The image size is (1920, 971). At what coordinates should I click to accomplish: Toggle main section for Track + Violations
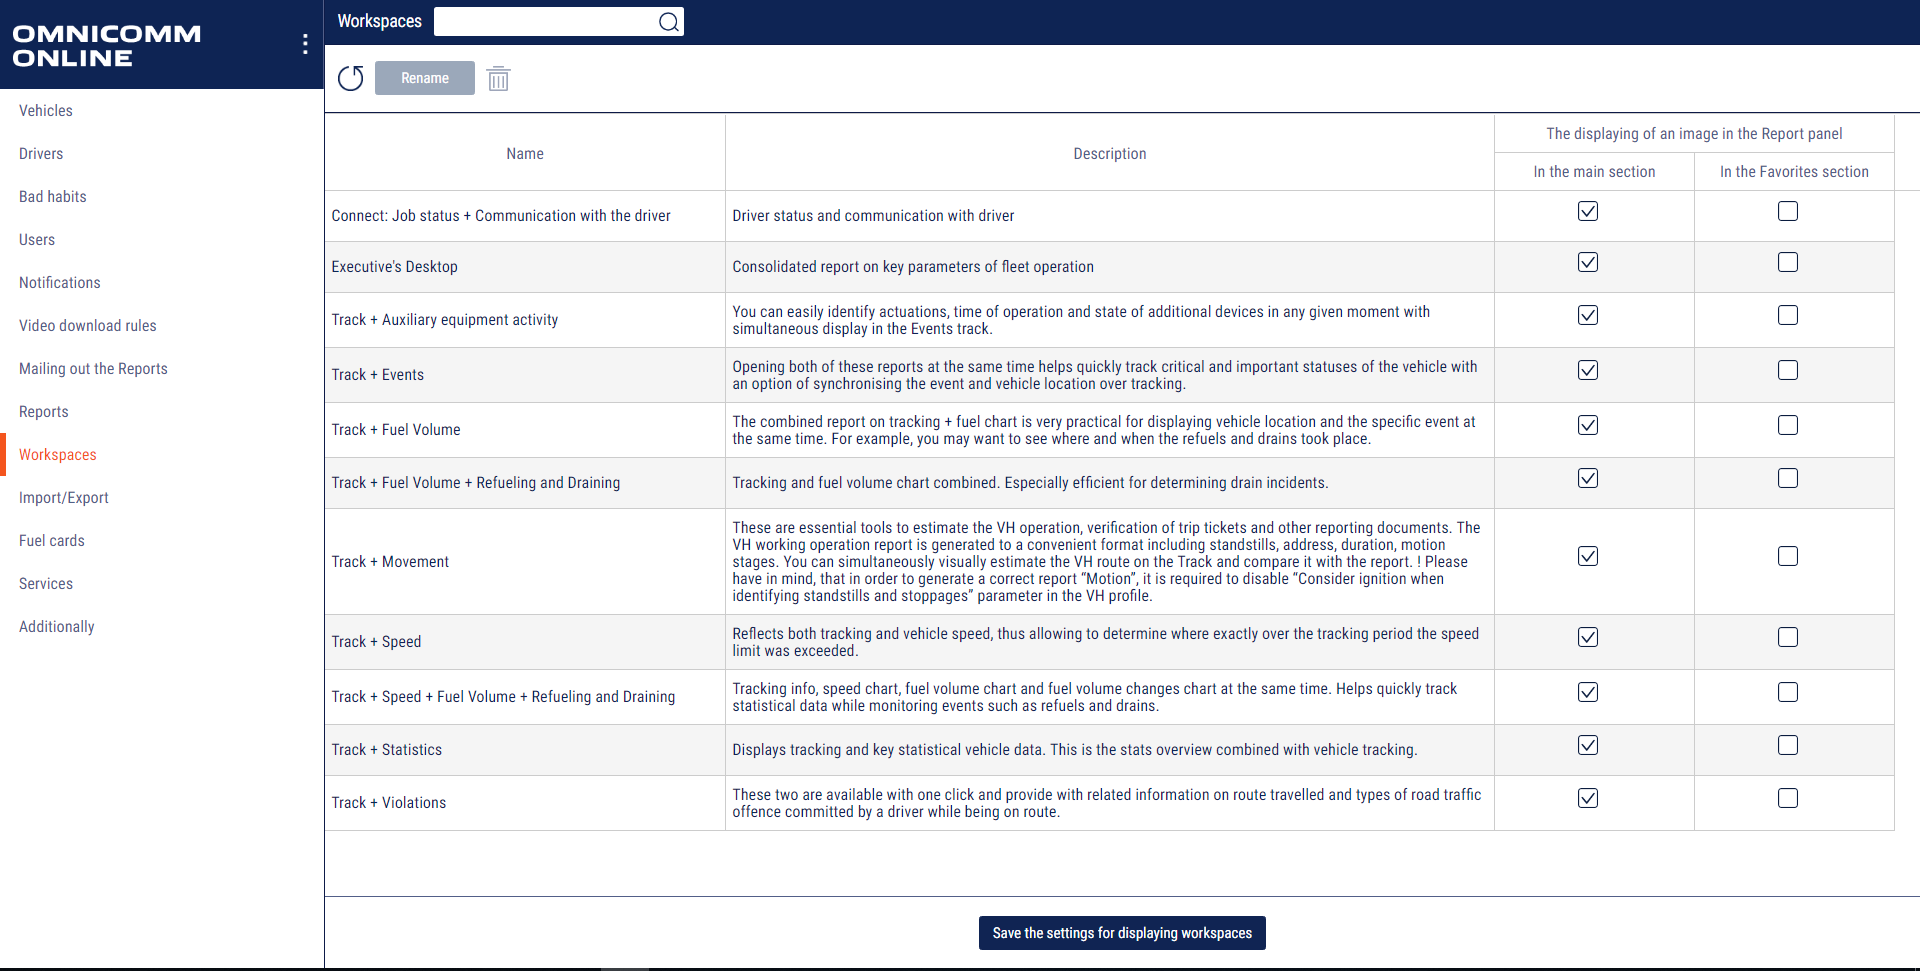[1588, 798]
